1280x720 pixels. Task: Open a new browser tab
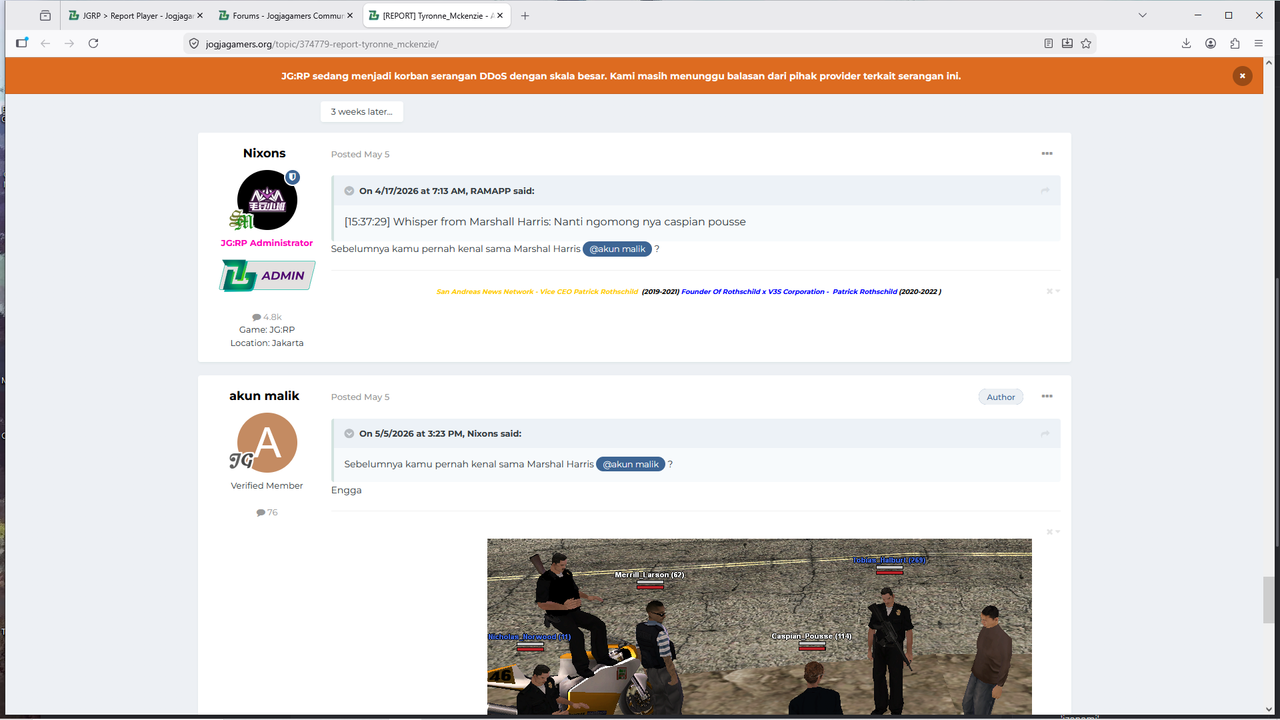[525, 16]
